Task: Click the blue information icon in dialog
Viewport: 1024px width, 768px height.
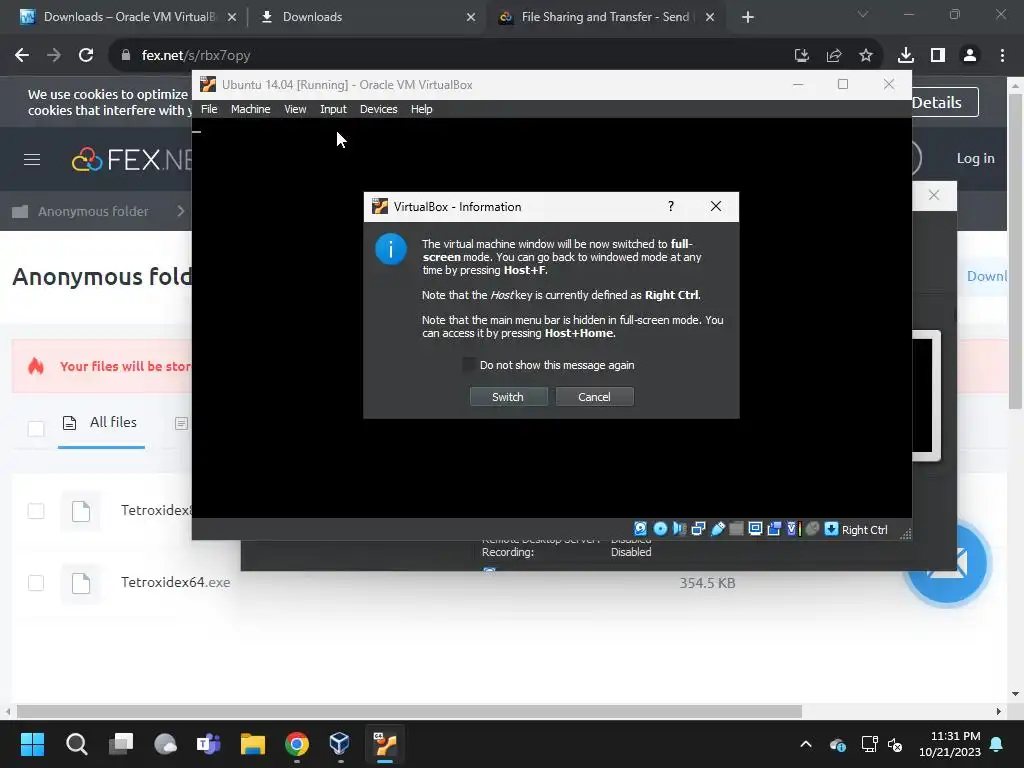Action: [391, 249]
